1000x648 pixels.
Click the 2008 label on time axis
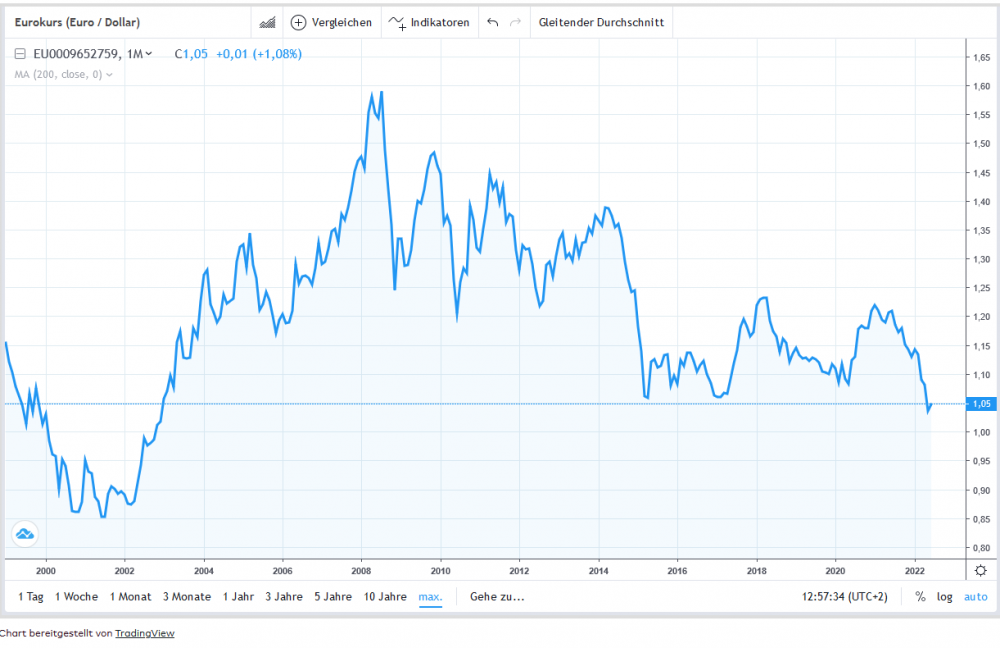[x=361, y=571]
